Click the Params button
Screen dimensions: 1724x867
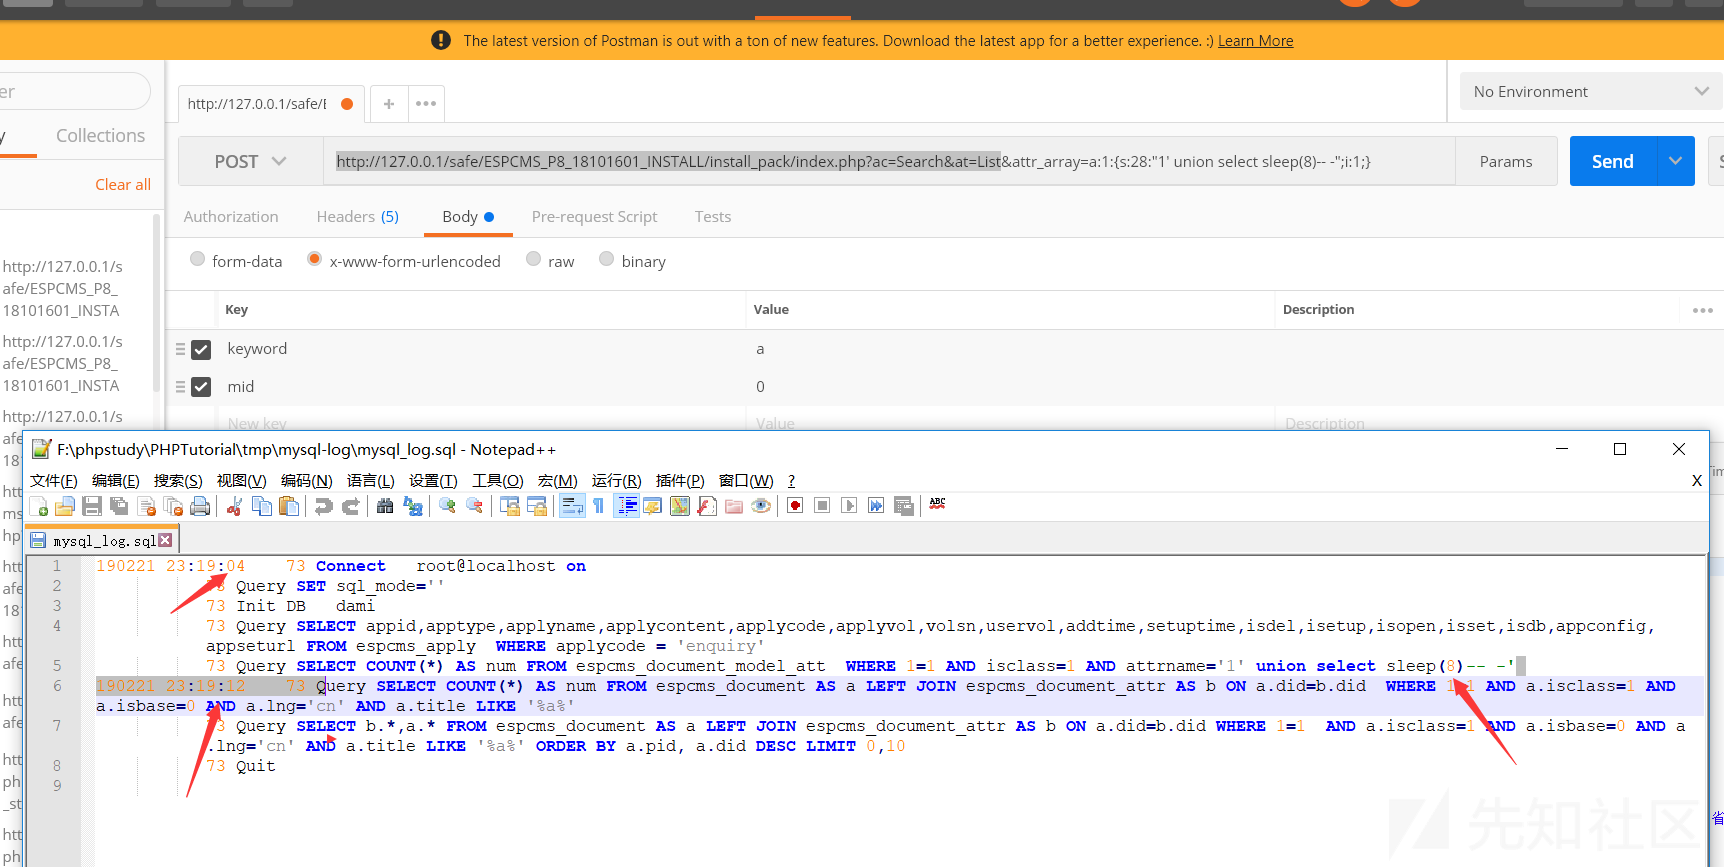[x=1506, y=161]
